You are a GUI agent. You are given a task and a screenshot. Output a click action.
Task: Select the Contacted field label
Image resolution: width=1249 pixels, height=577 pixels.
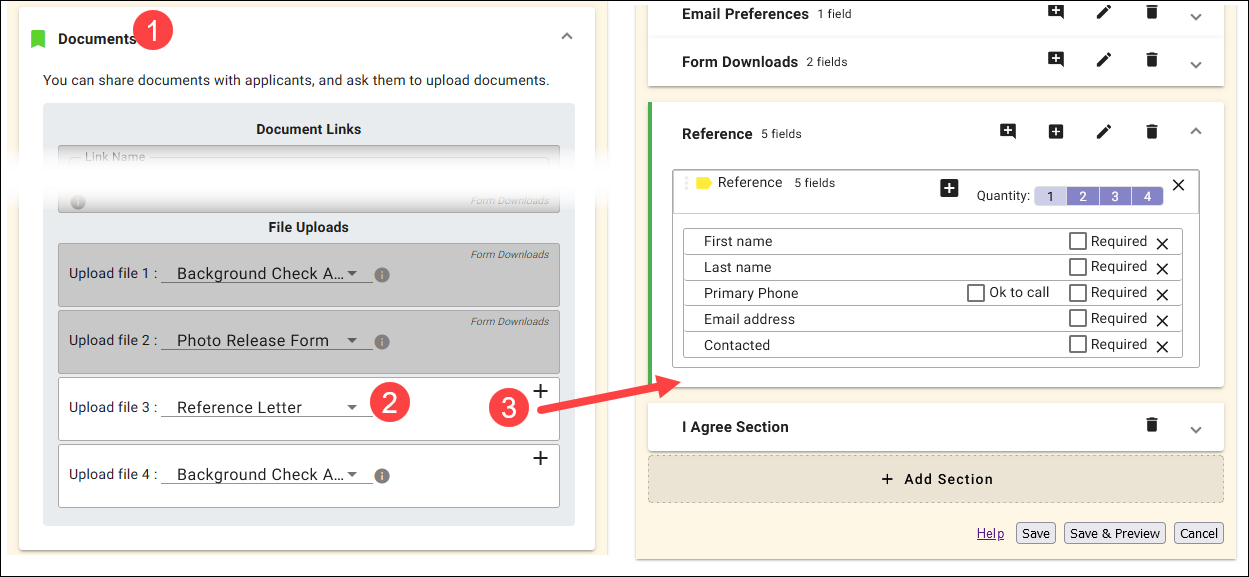click(x=737, y=345)
